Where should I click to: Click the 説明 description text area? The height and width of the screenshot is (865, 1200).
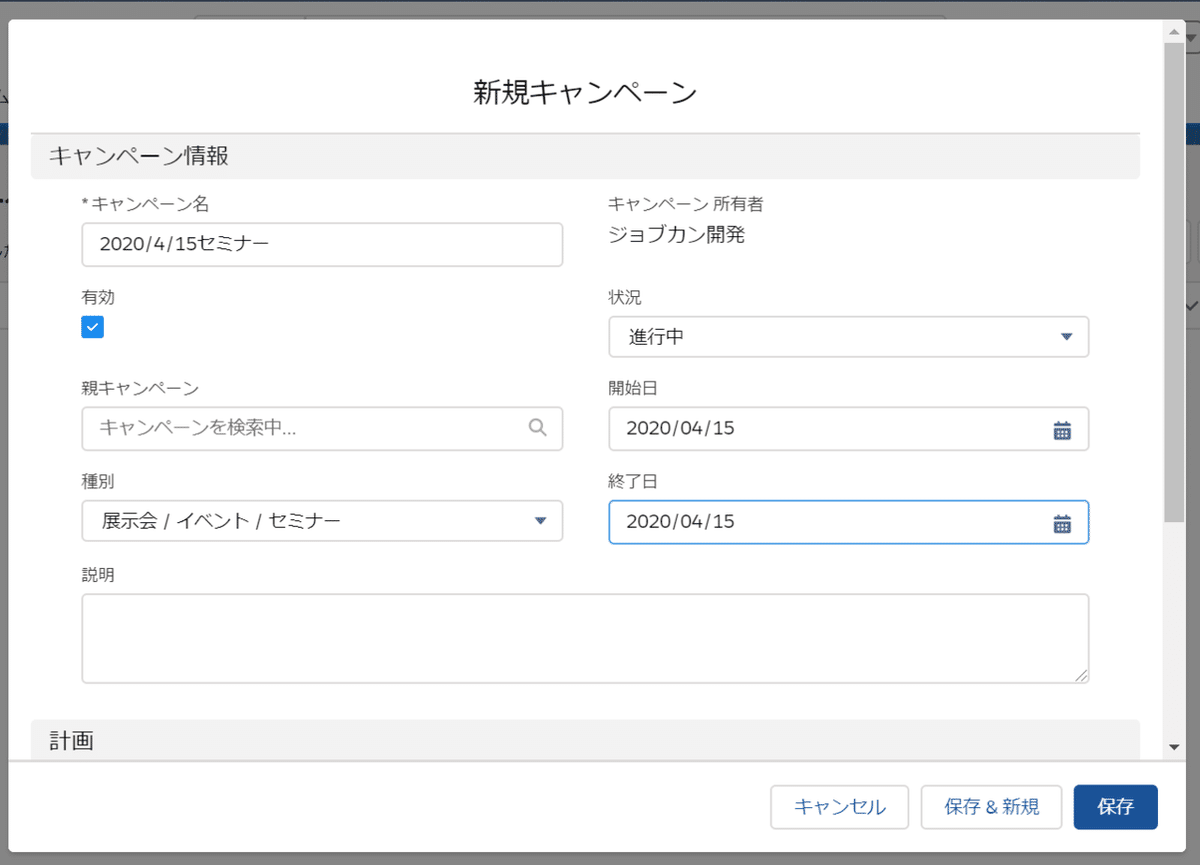(585, 637)
